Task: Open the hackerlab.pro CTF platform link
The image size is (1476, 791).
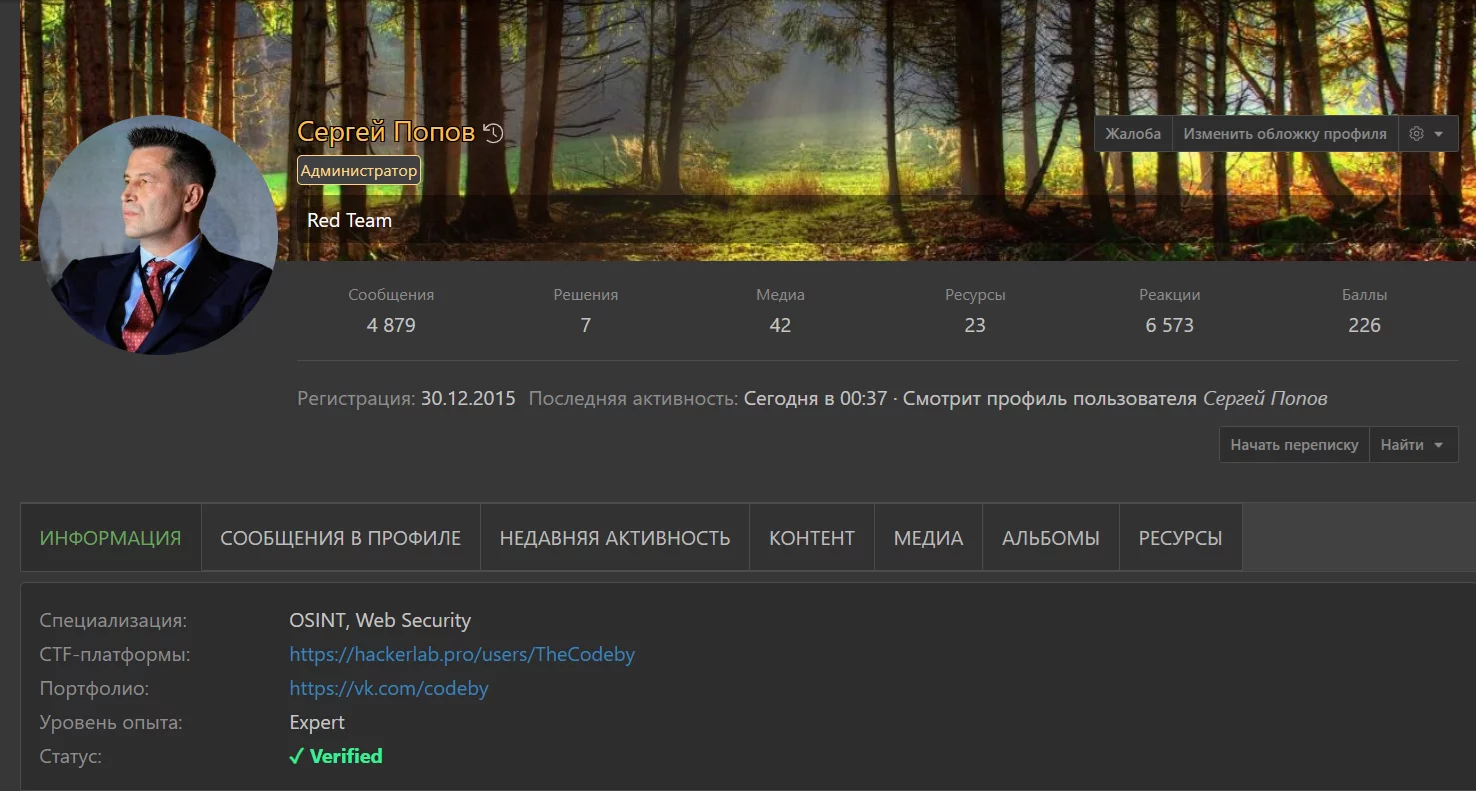Action: tap(461, 654)
